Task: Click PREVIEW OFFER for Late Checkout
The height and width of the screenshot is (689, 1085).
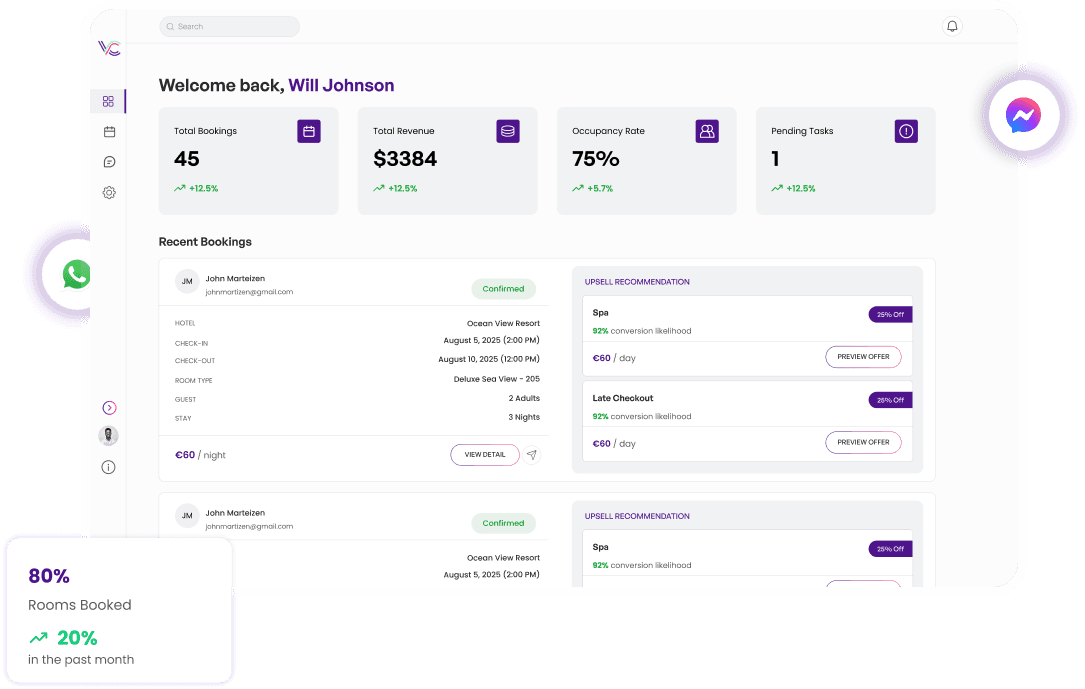Action: coord(862,442)
